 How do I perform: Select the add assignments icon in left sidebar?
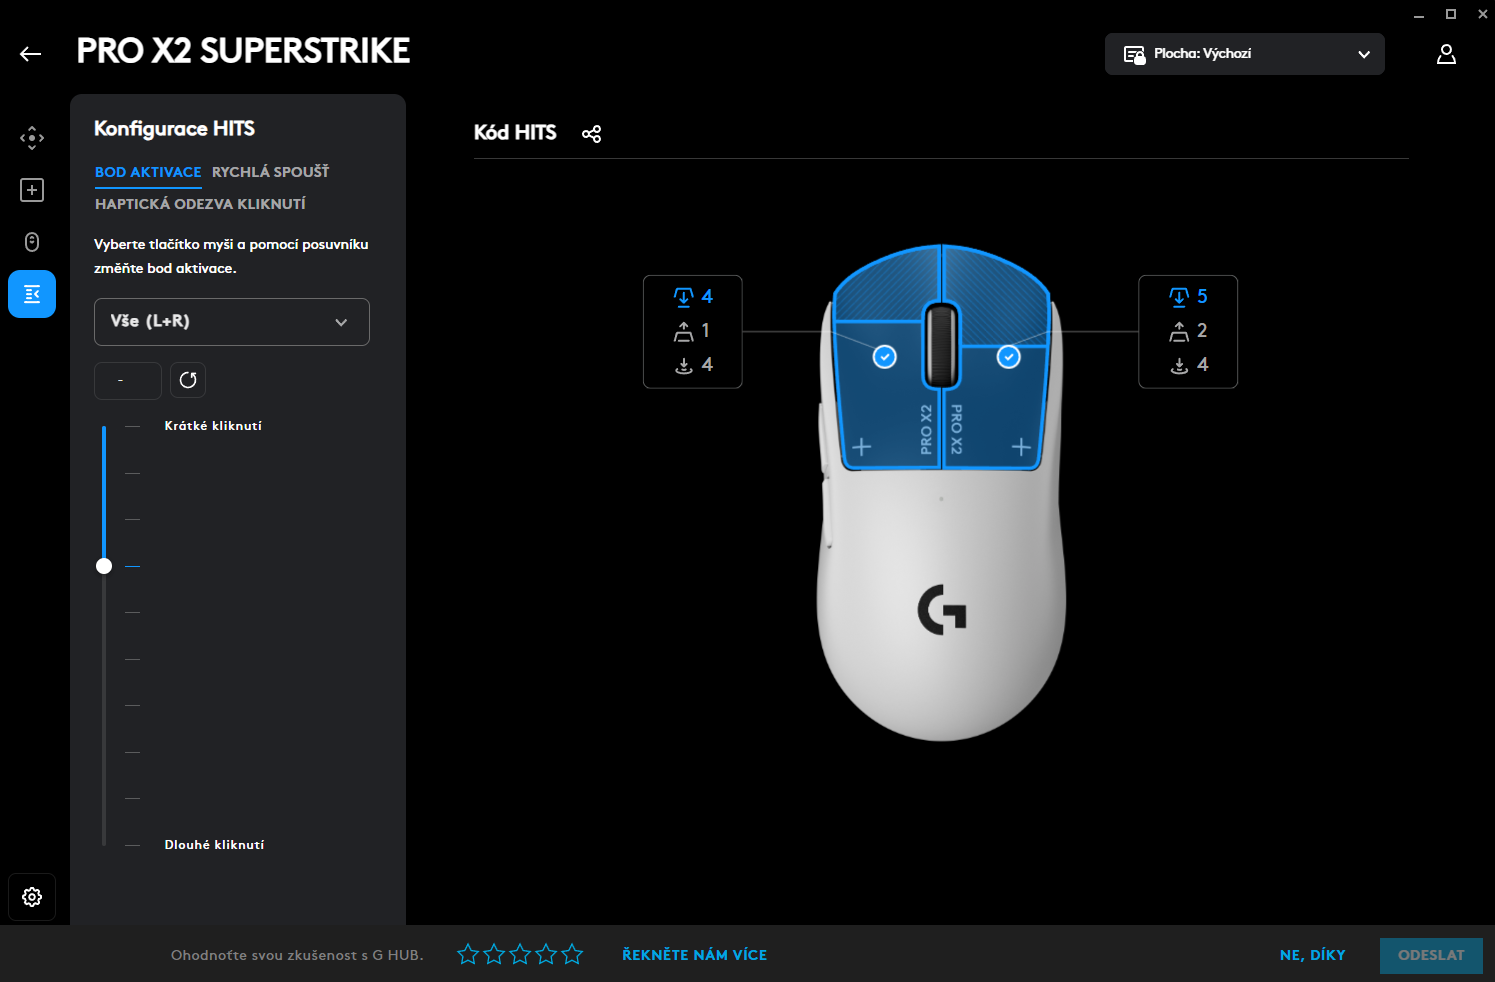32,190
